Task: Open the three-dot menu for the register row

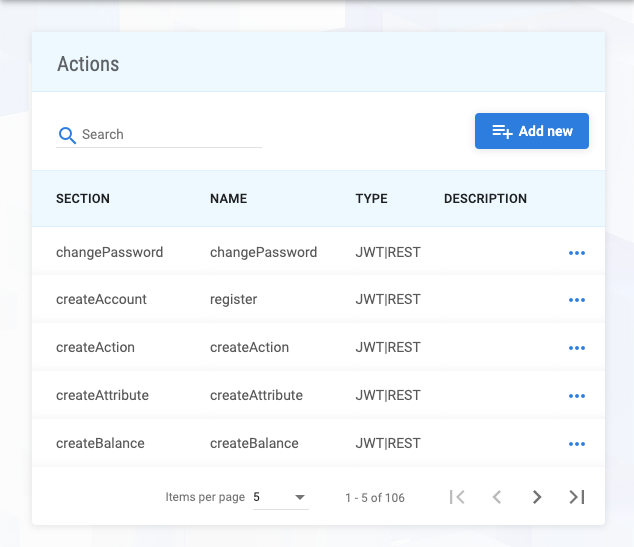Action: pos(576,300)
